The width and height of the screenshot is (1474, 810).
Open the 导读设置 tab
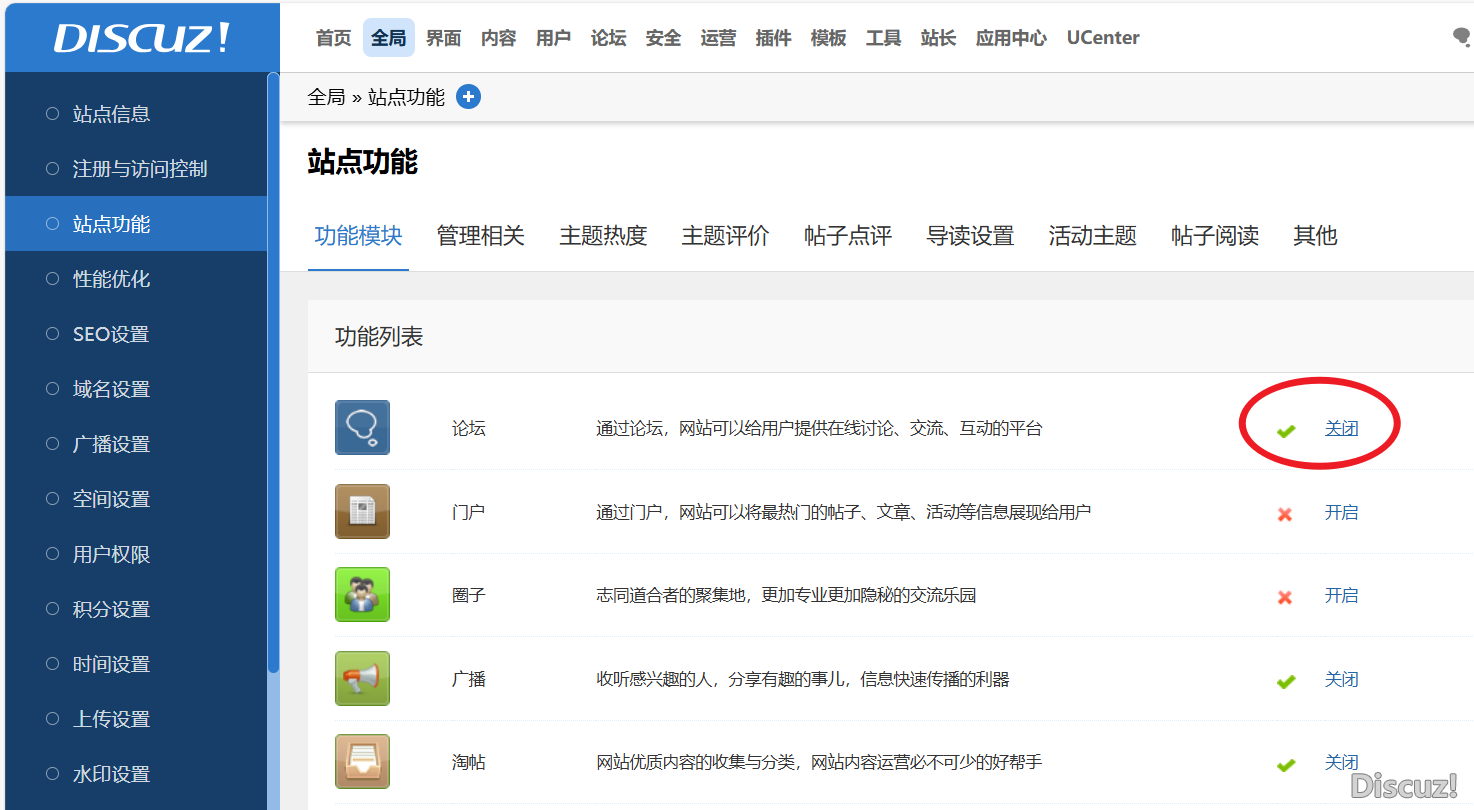970,236
